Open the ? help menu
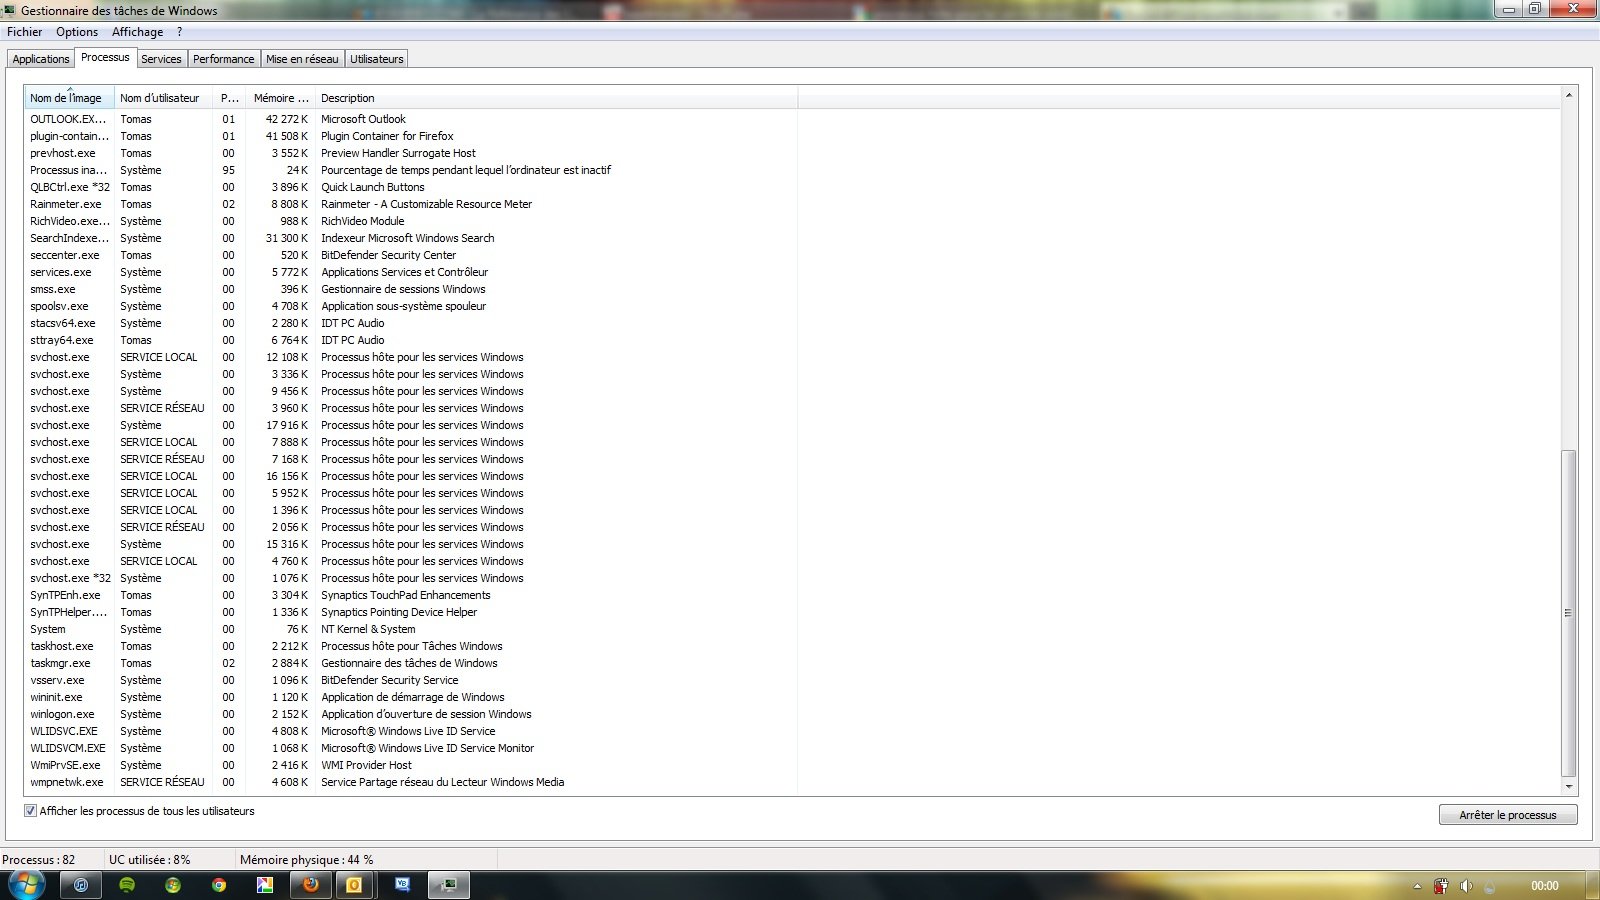Screen dimensions: 1600x900 [x=179, y=32]
